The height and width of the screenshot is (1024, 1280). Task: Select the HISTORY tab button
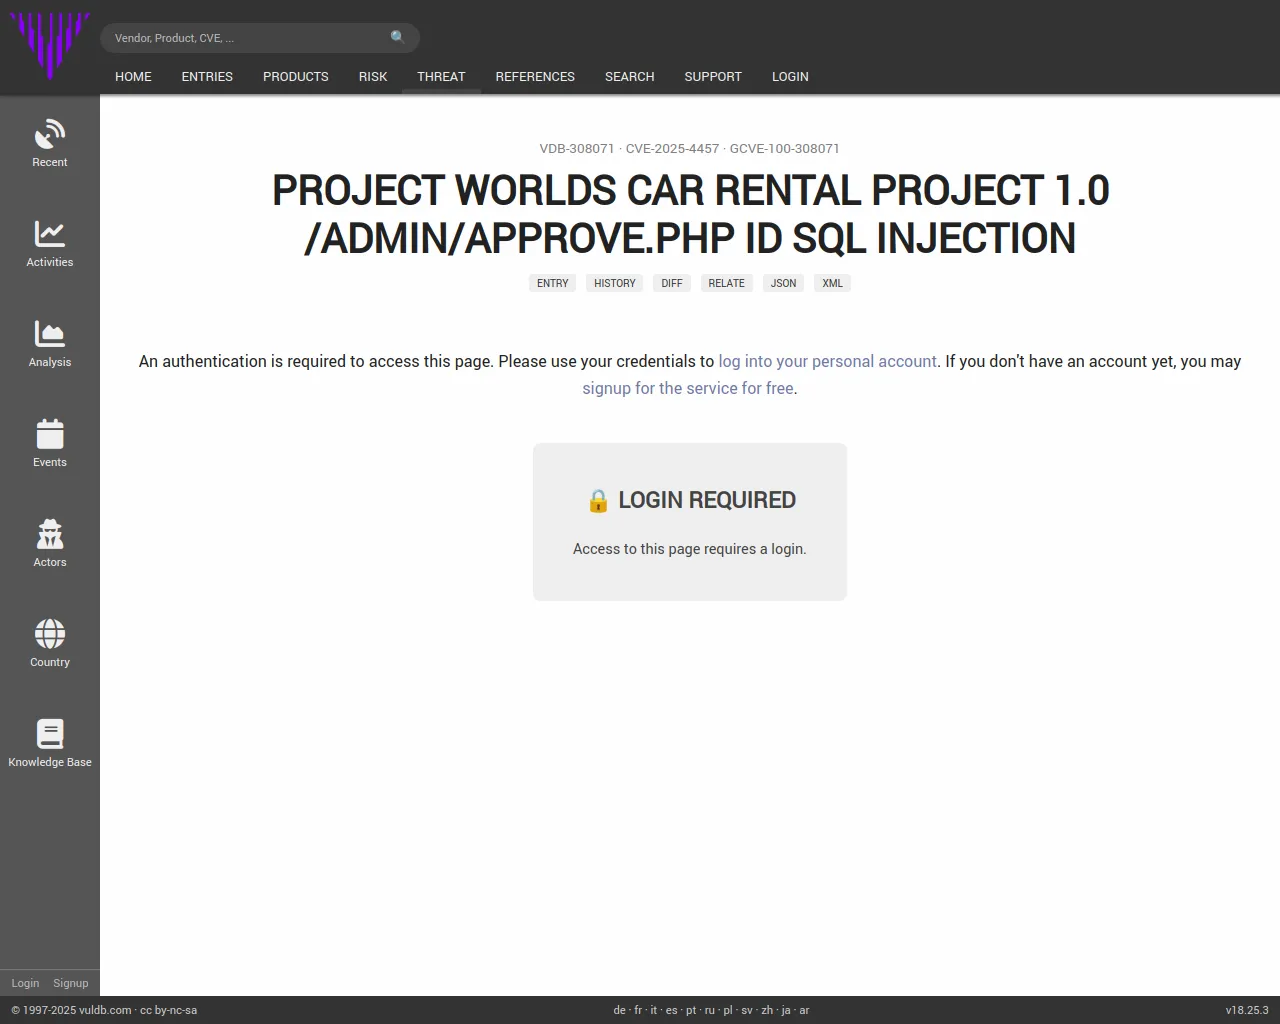coord(615,283)
